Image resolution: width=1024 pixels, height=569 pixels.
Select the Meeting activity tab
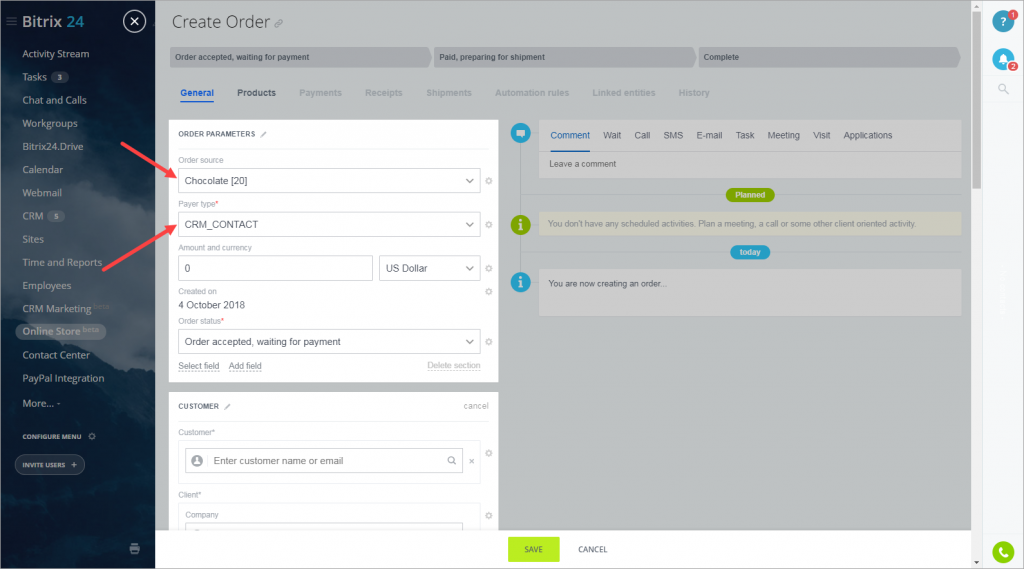[x=783, y=135]
